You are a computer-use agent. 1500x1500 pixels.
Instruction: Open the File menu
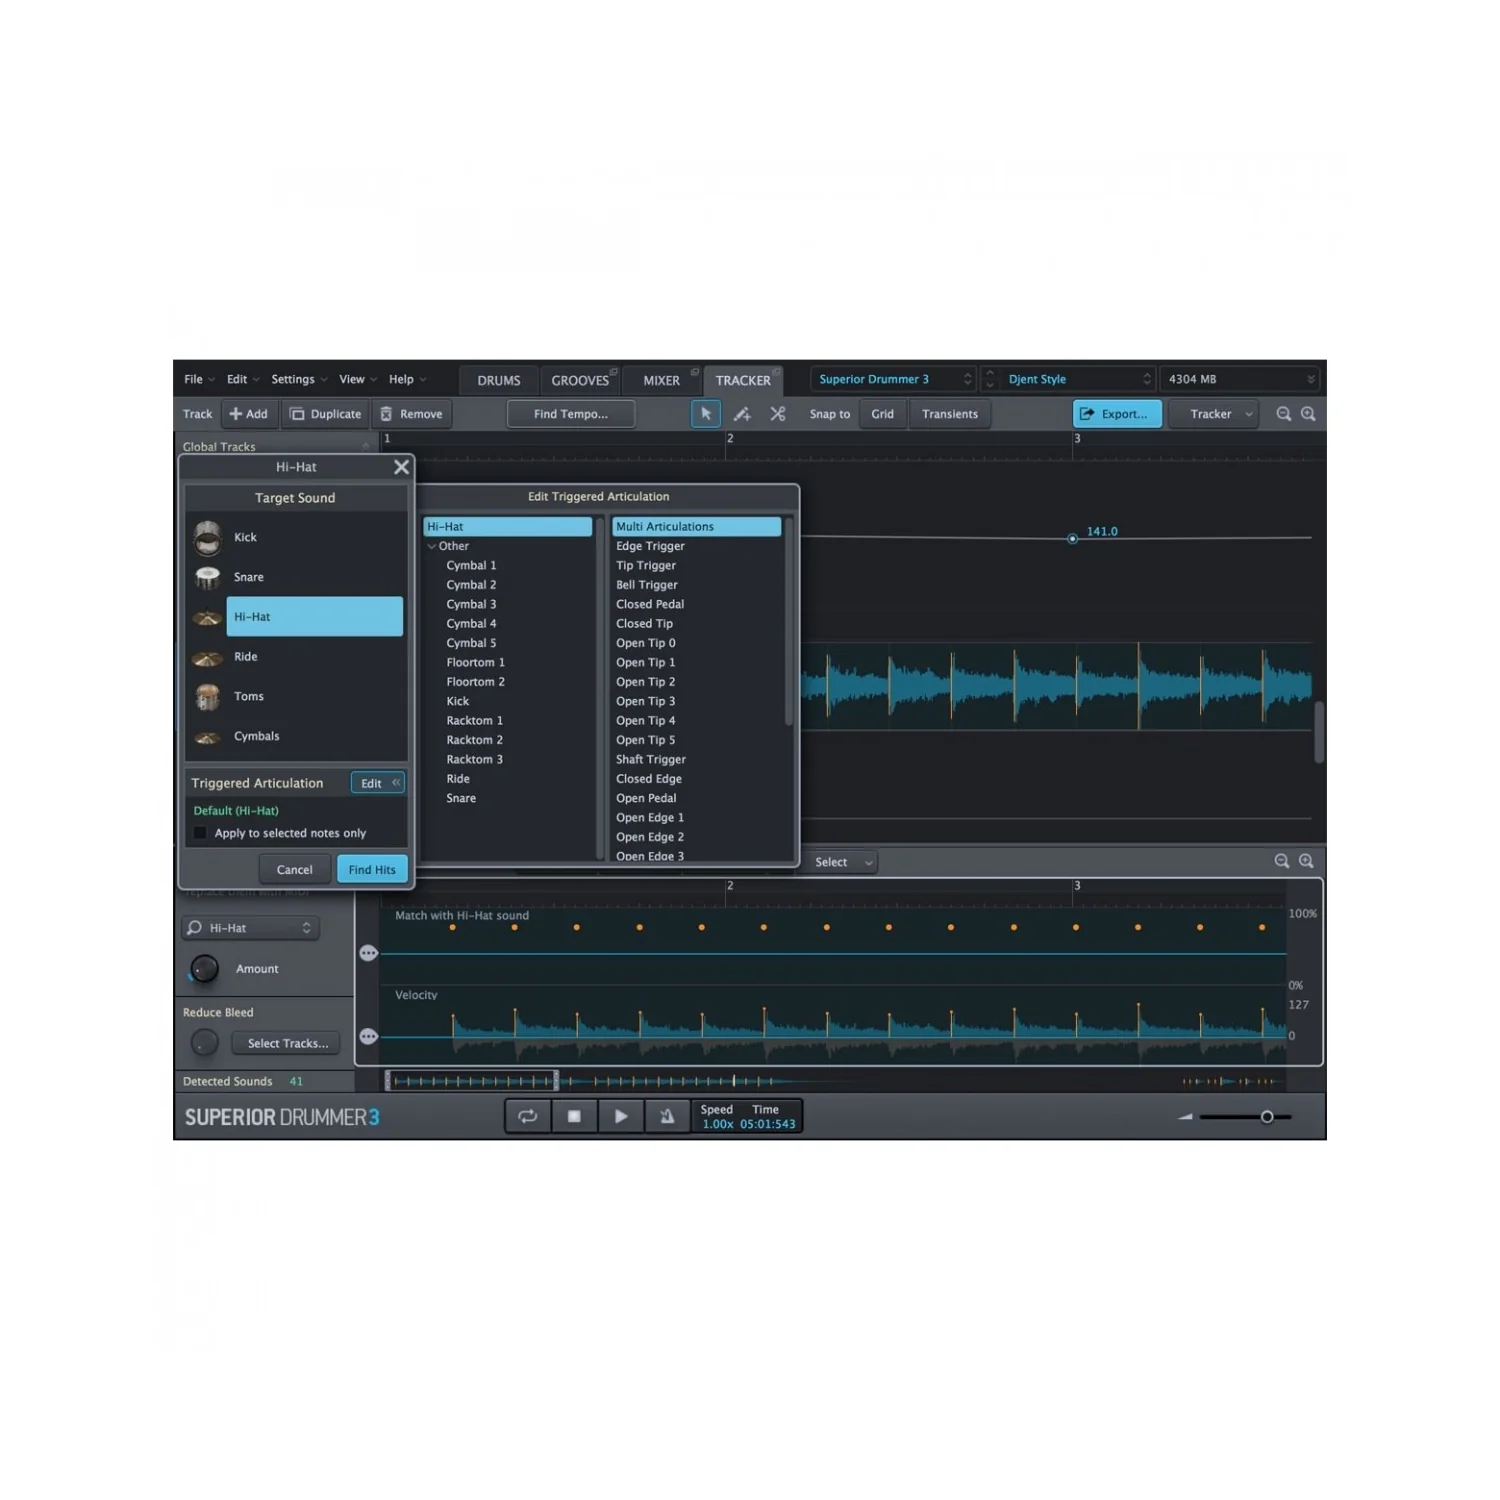coord(199,379)
